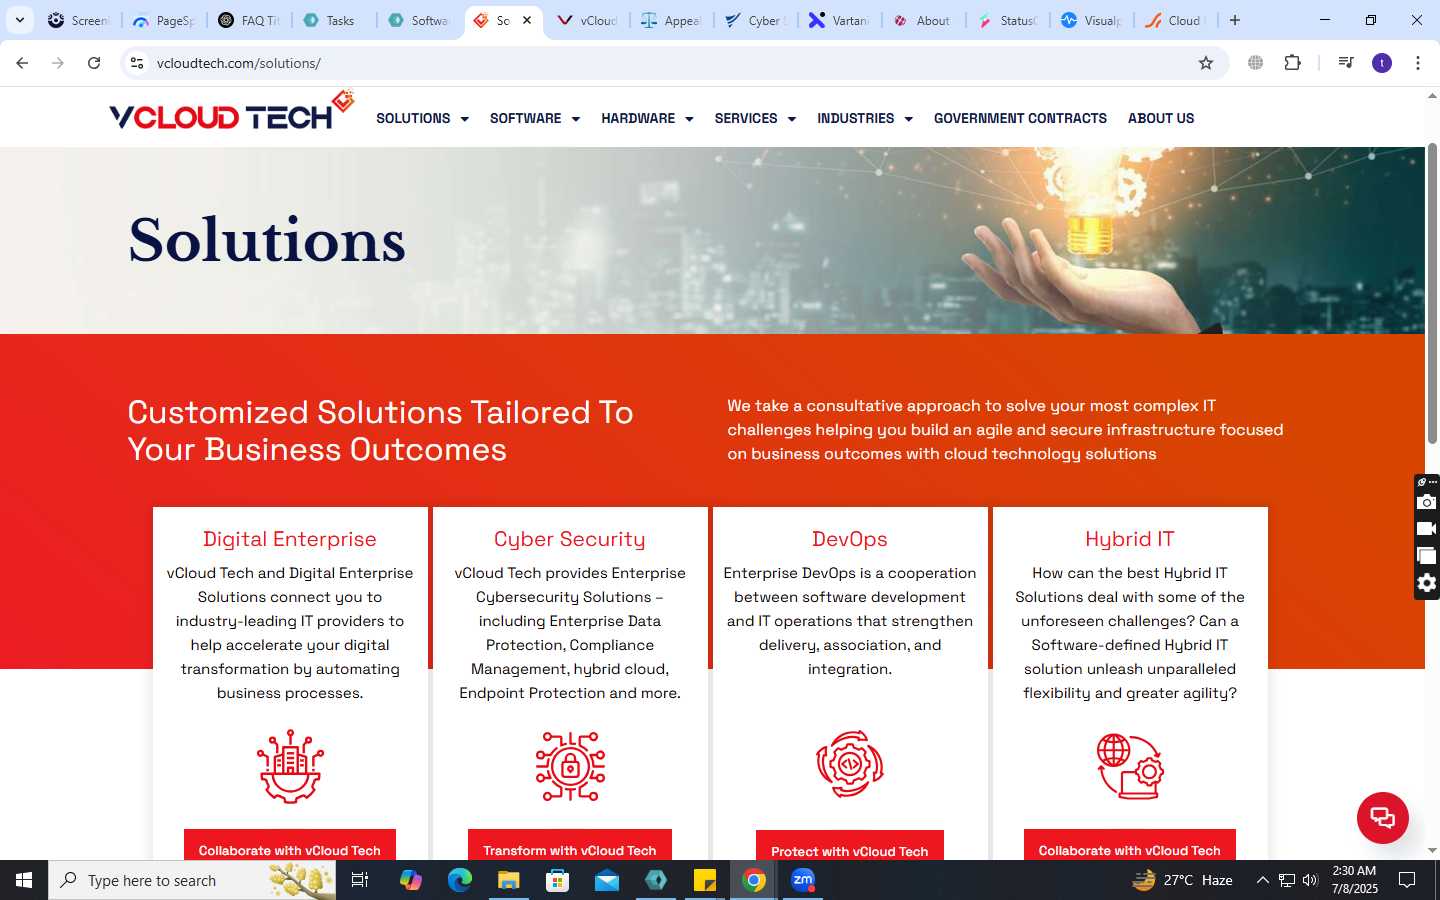
Task: Switch to the FAQ Tit tab
Action: [x=249, y=20]
